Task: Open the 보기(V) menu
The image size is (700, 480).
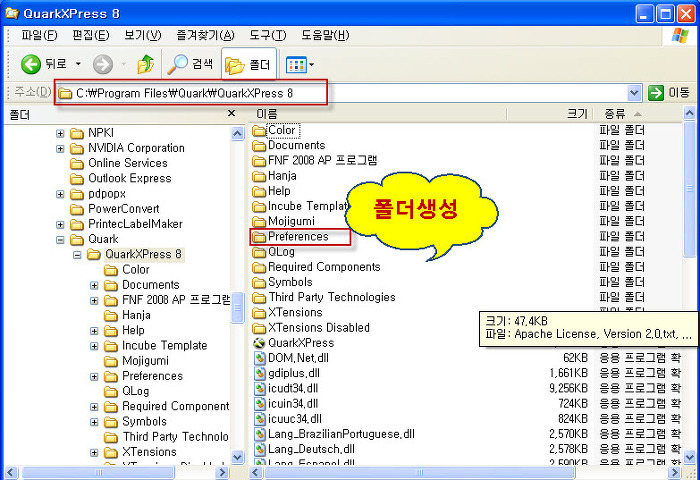Action: 143,35
